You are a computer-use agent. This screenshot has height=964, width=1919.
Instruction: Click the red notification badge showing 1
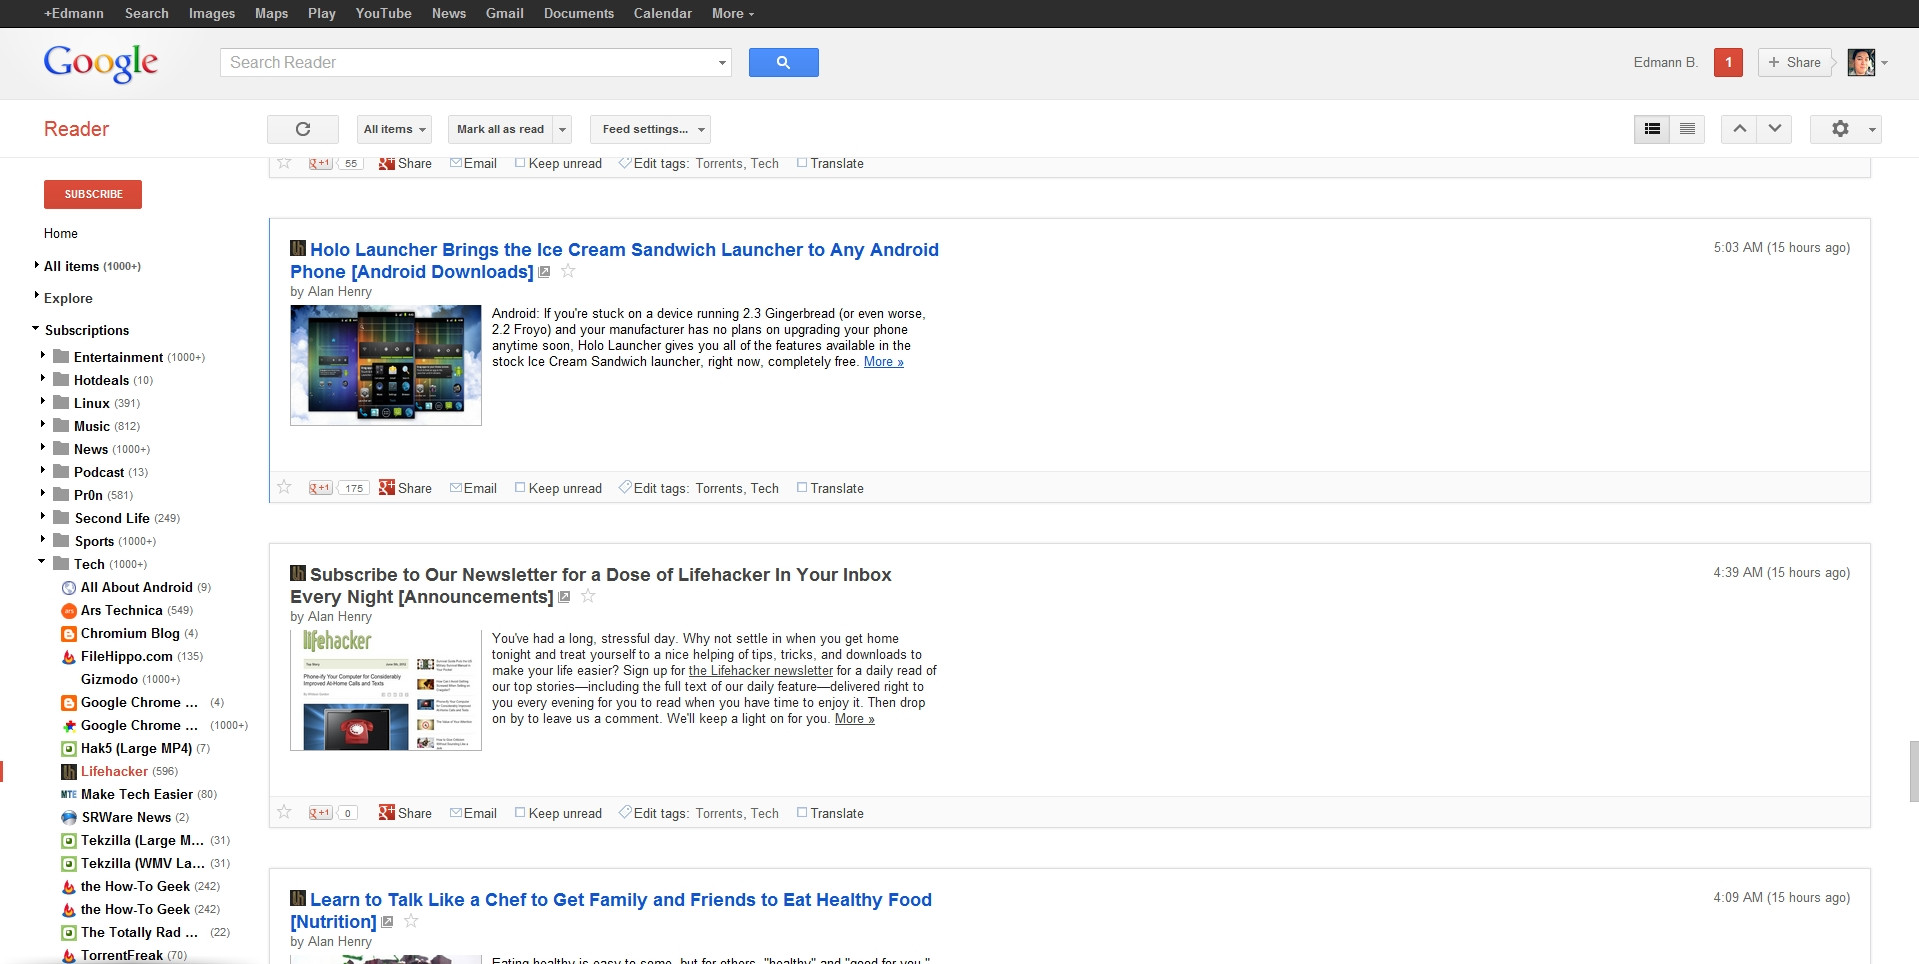pos(1728,62)
